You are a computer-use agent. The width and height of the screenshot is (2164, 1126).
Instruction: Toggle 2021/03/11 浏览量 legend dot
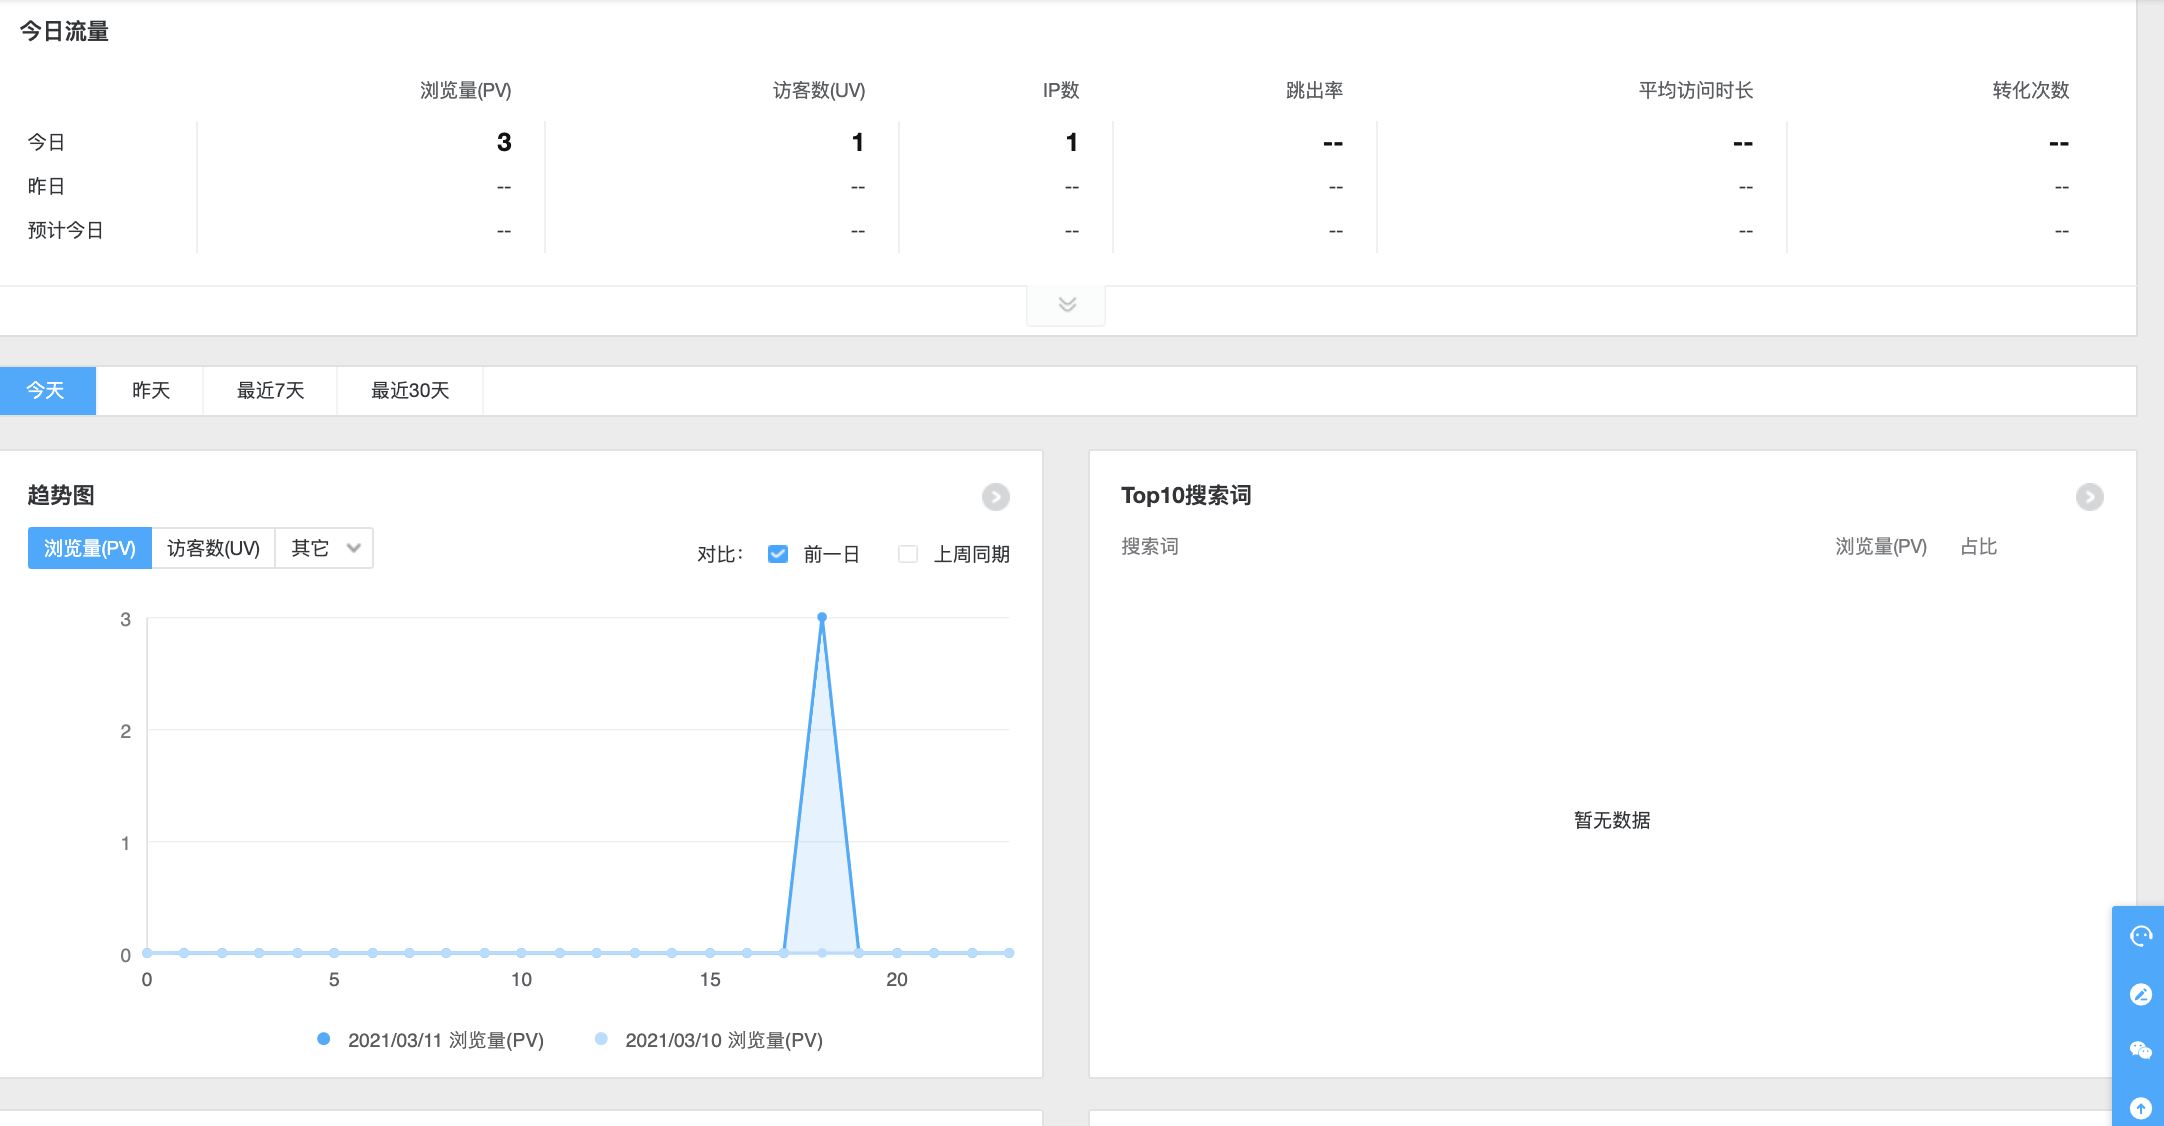(x=324, y=1039)
